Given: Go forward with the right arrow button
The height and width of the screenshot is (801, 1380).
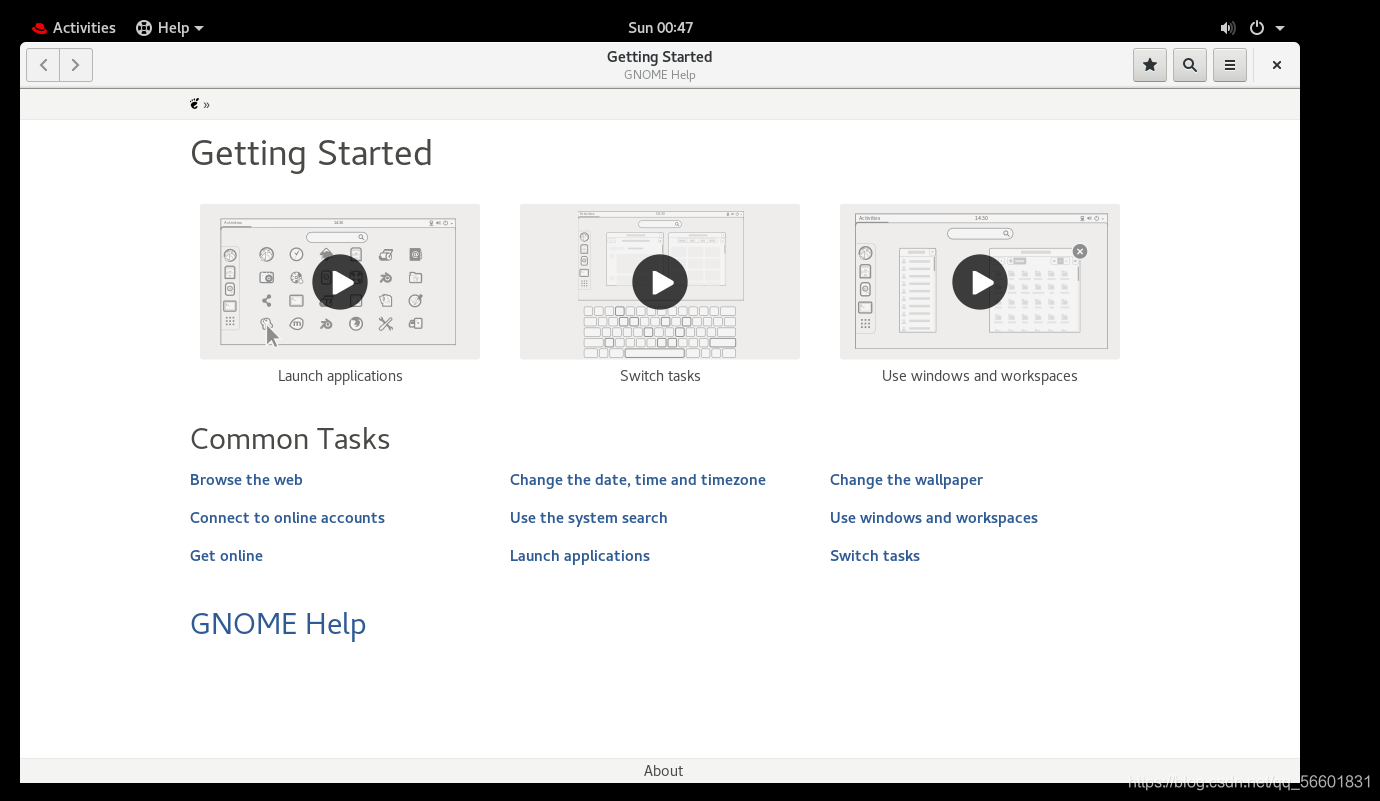Looking at the screenshot, I should tap(76, 65).
